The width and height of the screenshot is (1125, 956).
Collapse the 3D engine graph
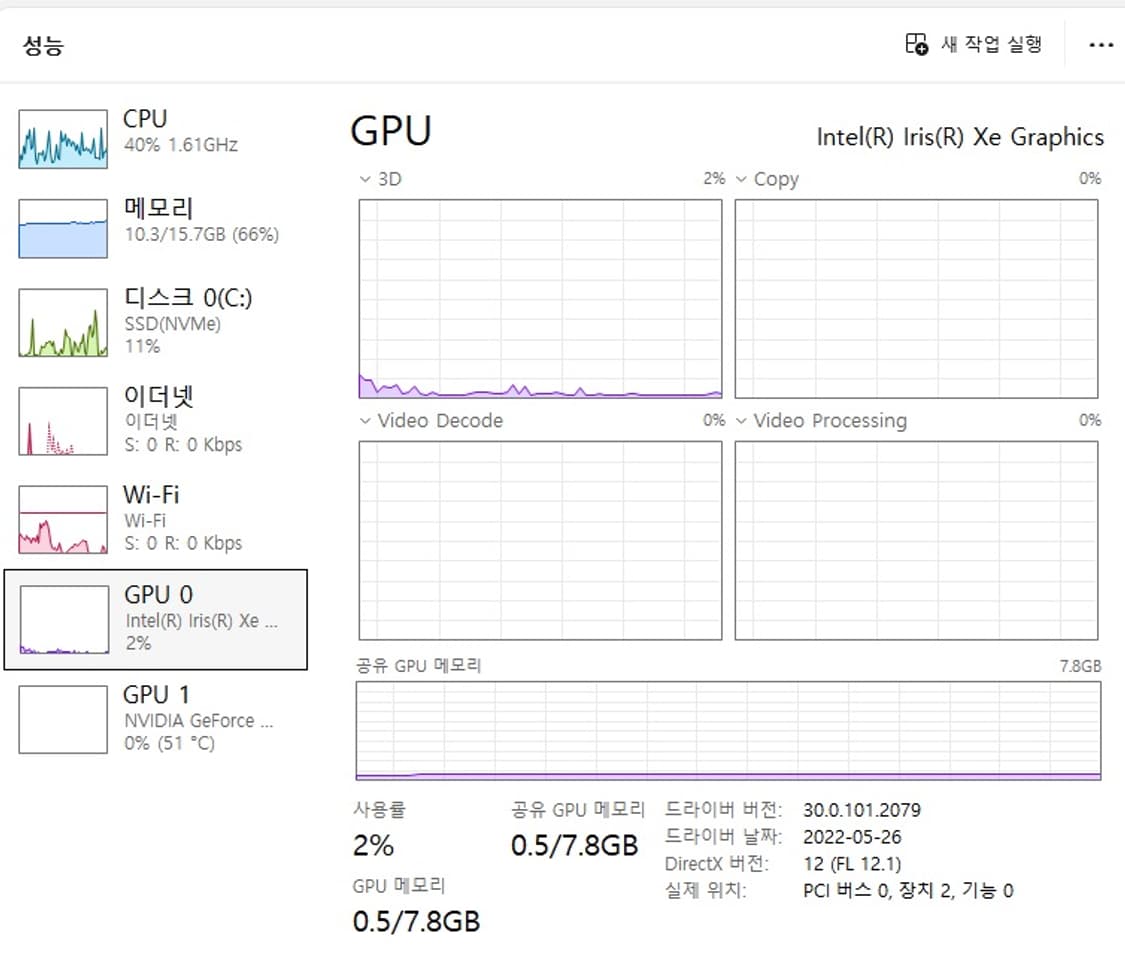click(x=364, y=179)
